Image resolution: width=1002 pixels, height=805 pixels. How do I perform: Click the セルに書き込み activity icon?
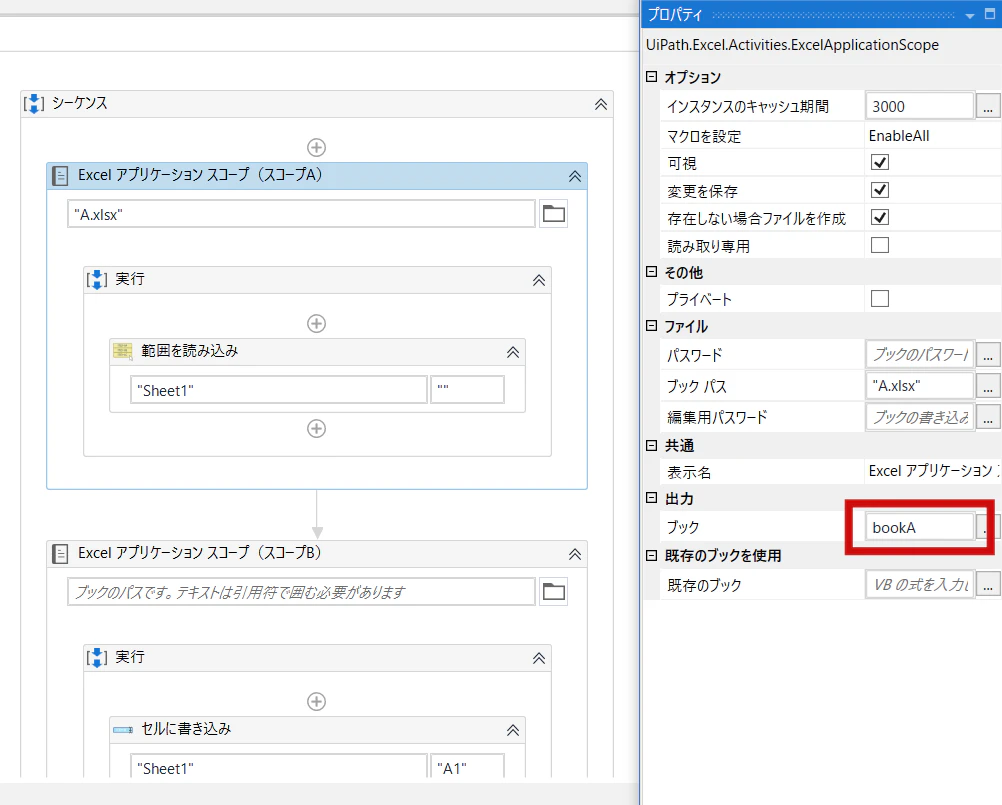(123, 730)
